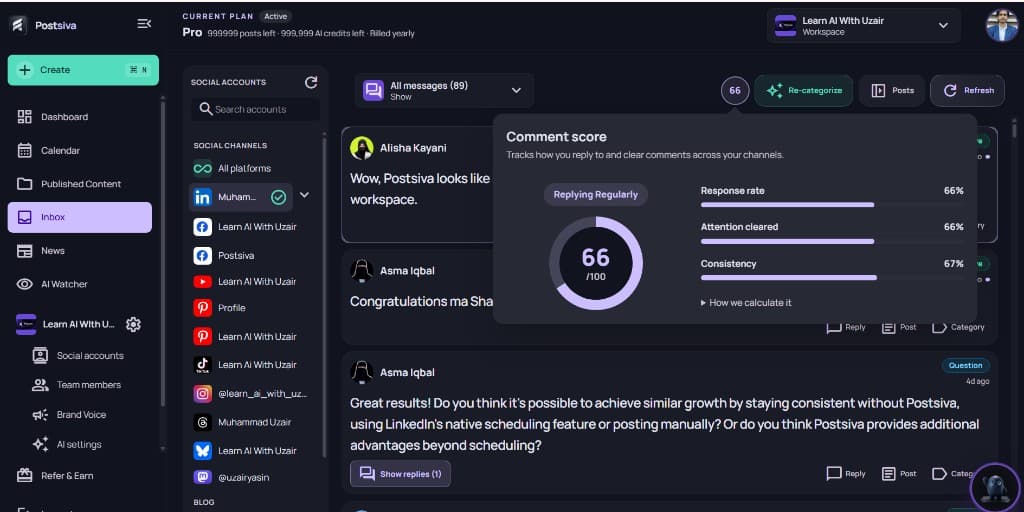Select Mastodon @uzairyasin account

[x=244, y=477]
